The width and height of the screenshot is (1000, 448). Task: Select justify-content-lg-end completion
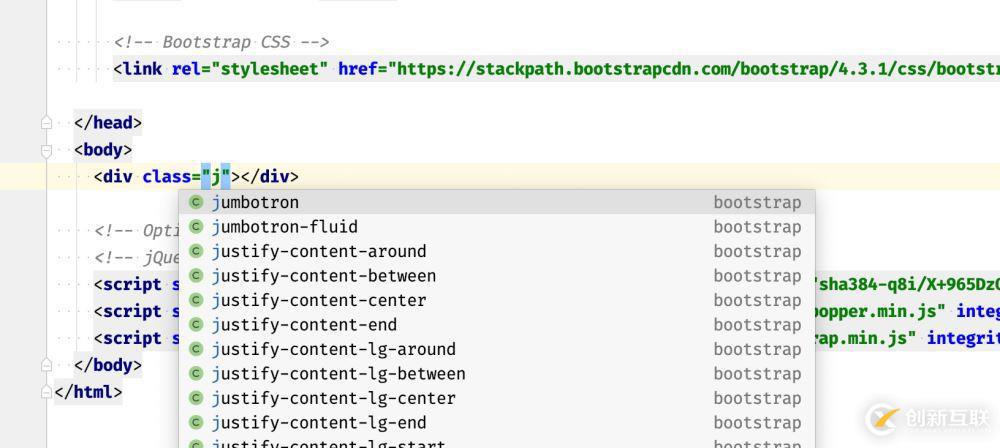click(496, 422)
